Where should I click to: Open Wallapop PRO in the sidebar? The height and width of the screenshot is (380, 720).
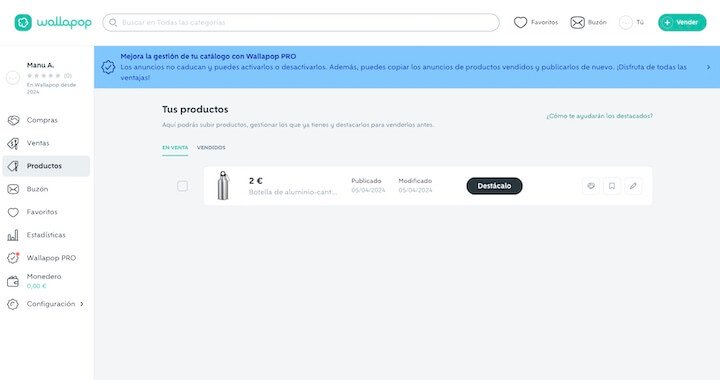coord(51,258)
